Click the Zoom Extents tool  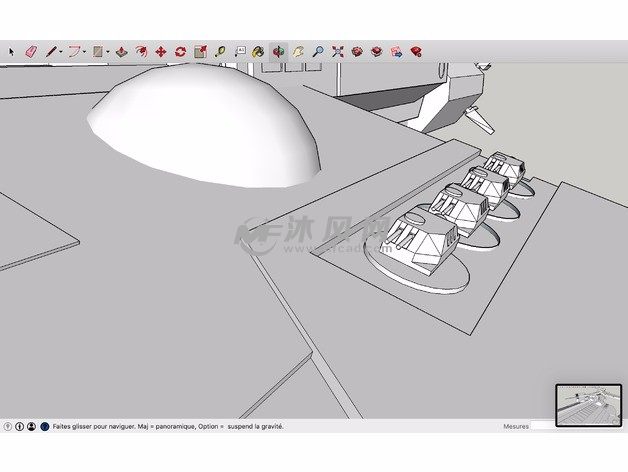tap(338, 50)
